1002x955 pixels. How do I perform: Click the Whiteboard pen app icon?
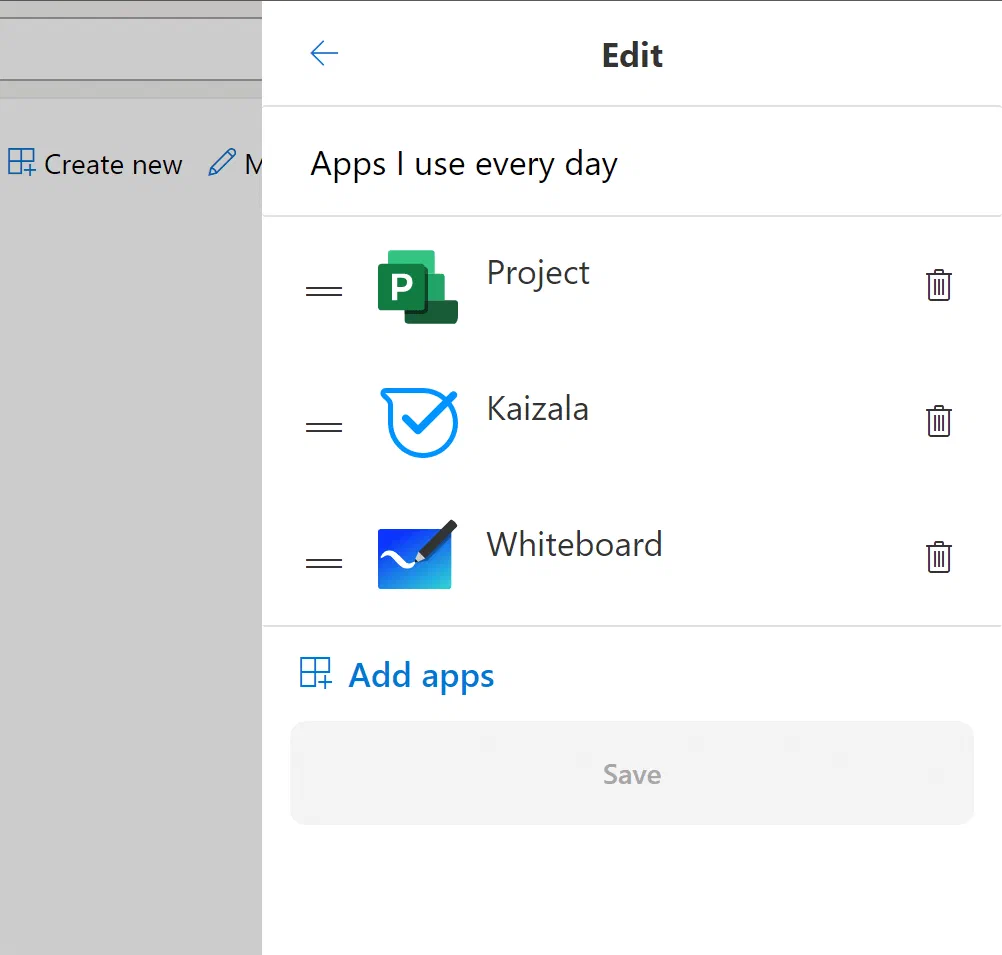tap(417, 555)
